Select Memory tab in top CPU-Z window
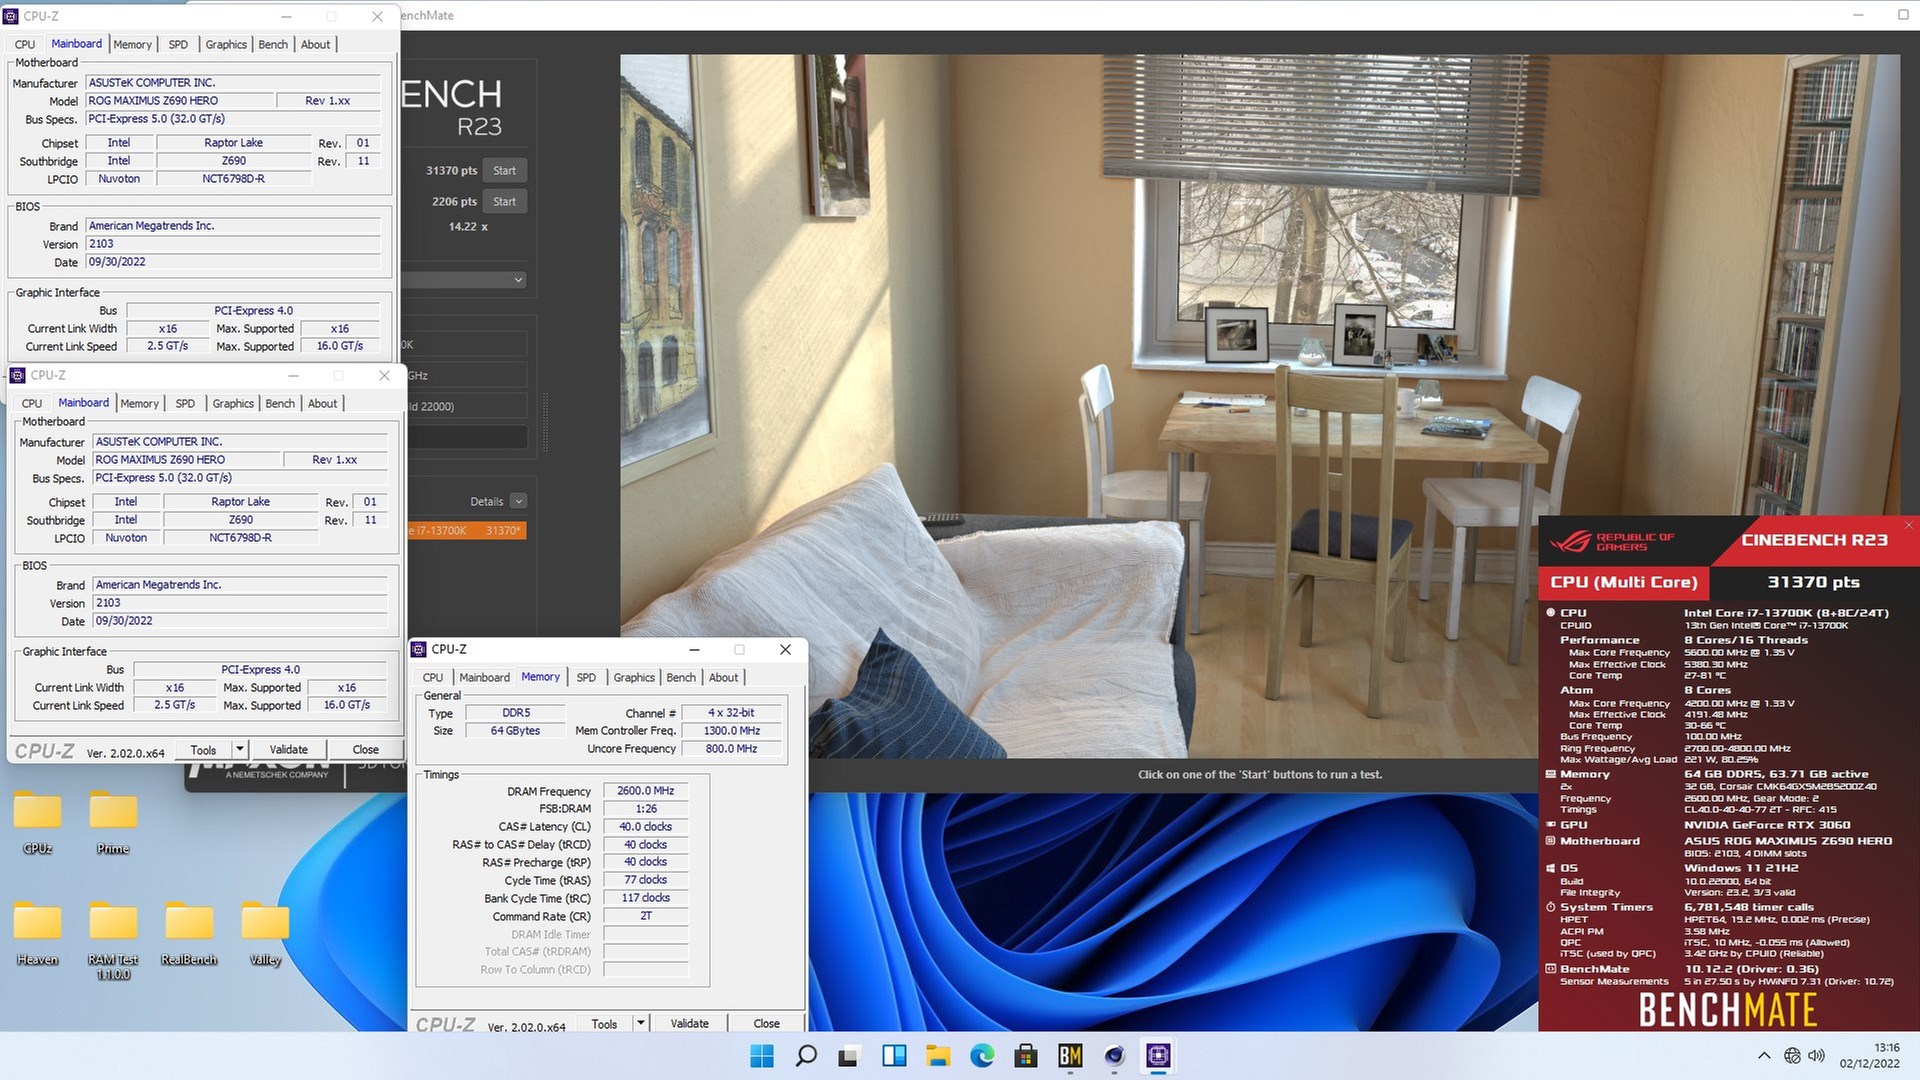This screenshot has height=1080, width=1920. point(132,44)
